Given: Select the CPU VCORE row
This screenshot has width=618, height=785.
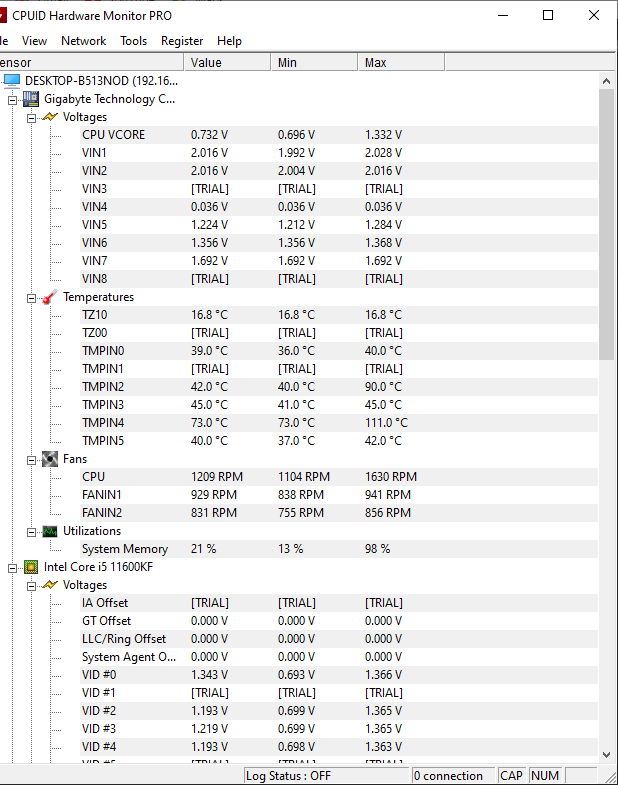Looking at the screenshot, I should click(113, 135).
